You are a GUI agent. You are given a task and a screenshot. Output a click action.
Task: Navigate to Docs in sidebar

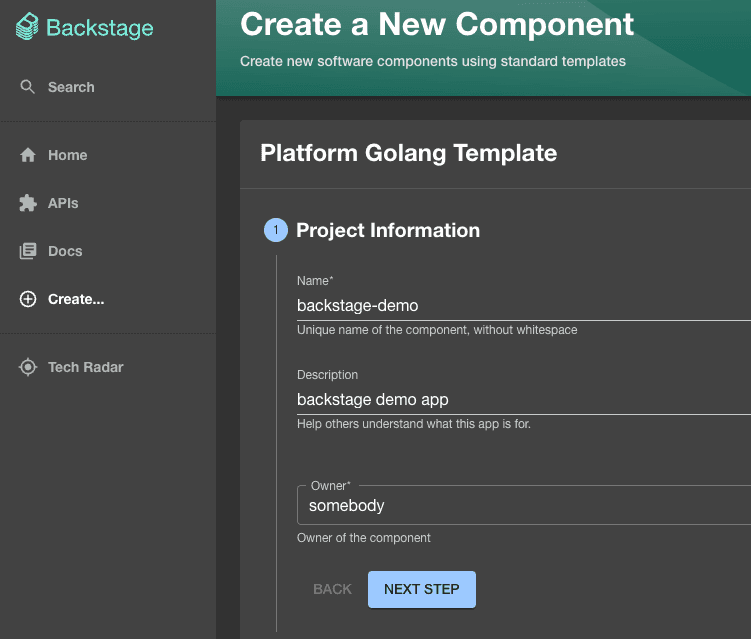pyautogui.click(x=108, y=251)
